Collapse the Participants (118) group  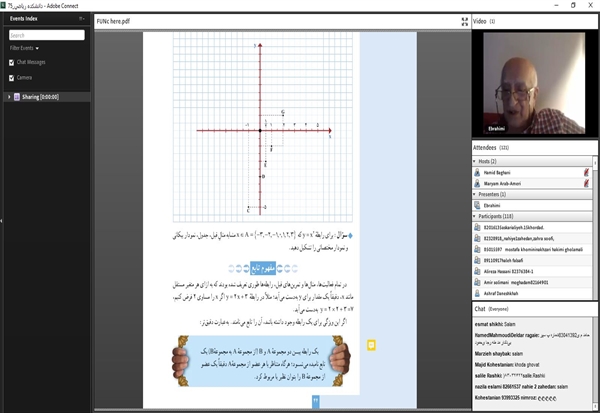pyautogui.click(x=474, y=216)
